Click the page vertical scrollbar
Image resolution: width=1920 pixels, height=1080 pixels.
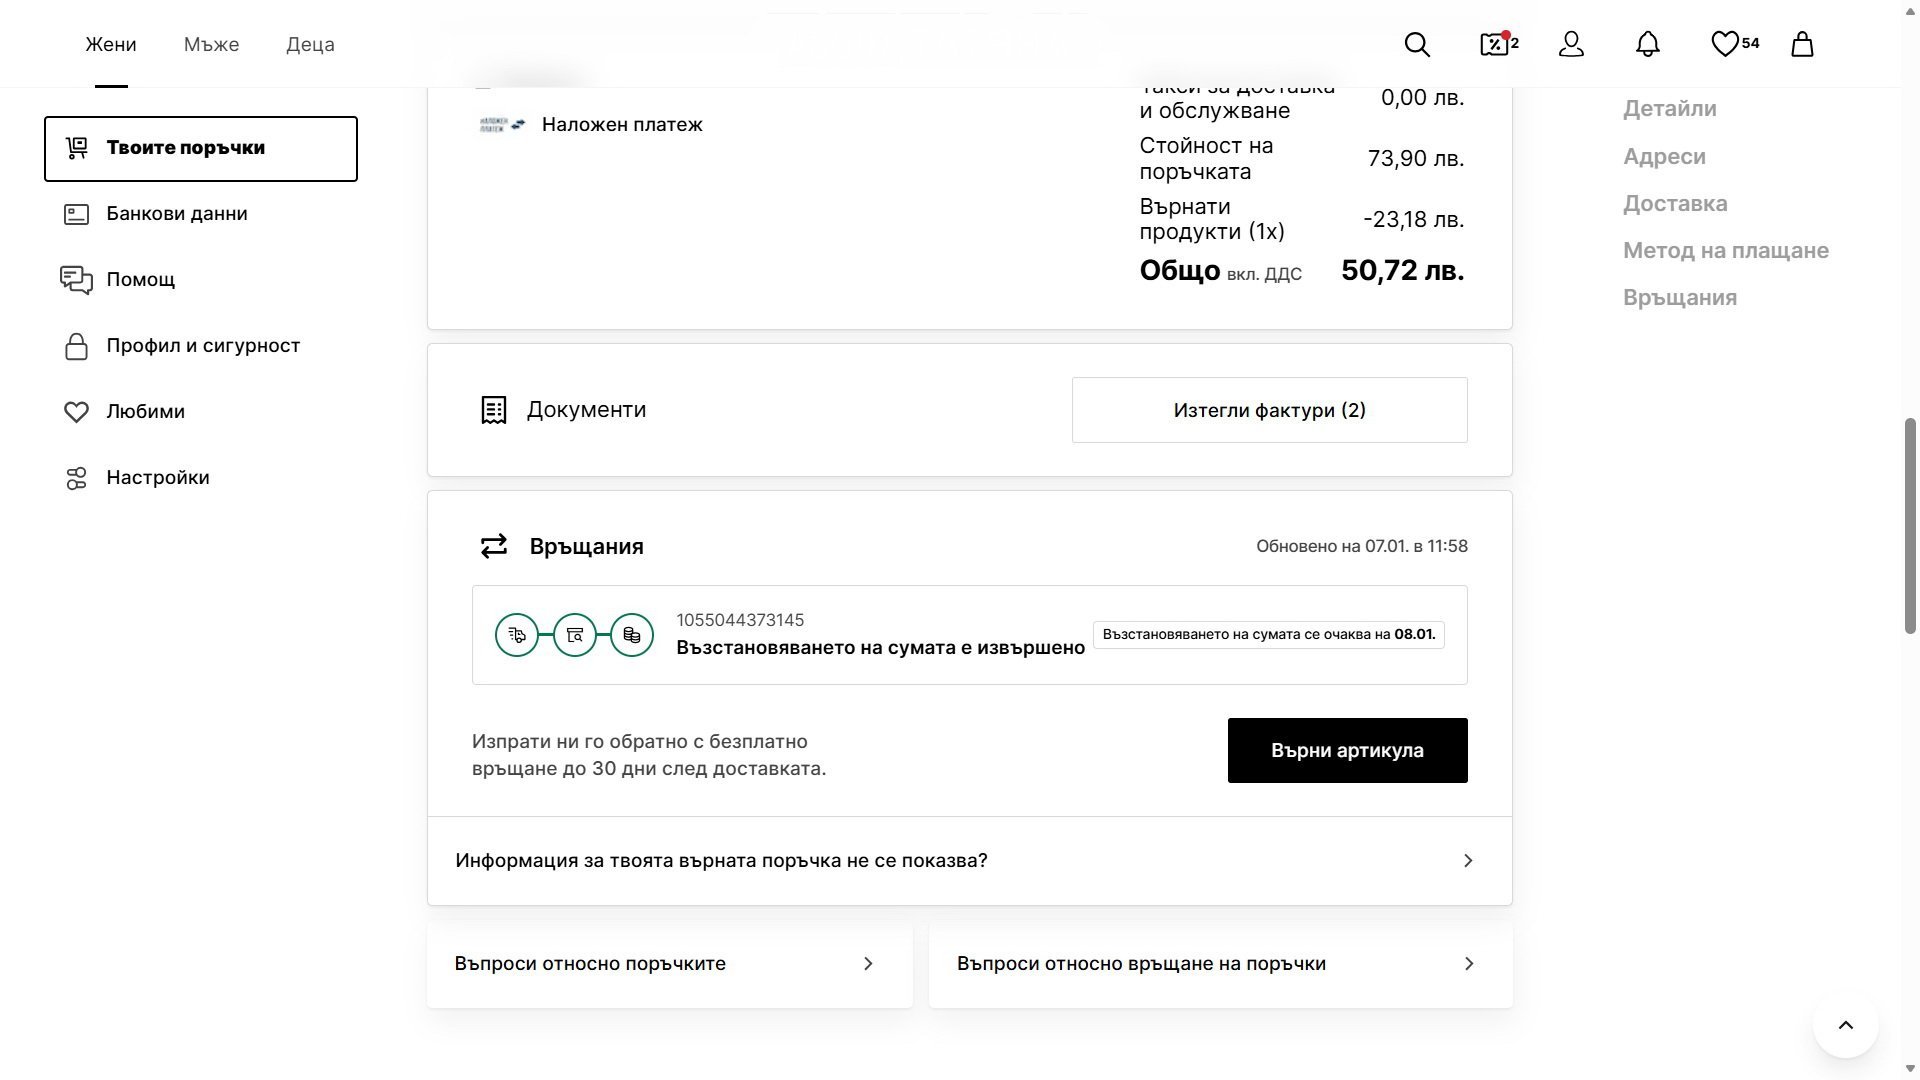1909,526
